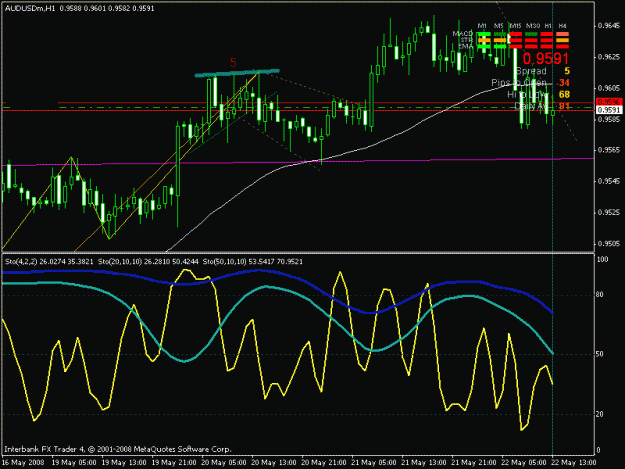Click the 0.9565 price axis label
The height and width of the screenshot is (469, 625).
coord(609,150)
